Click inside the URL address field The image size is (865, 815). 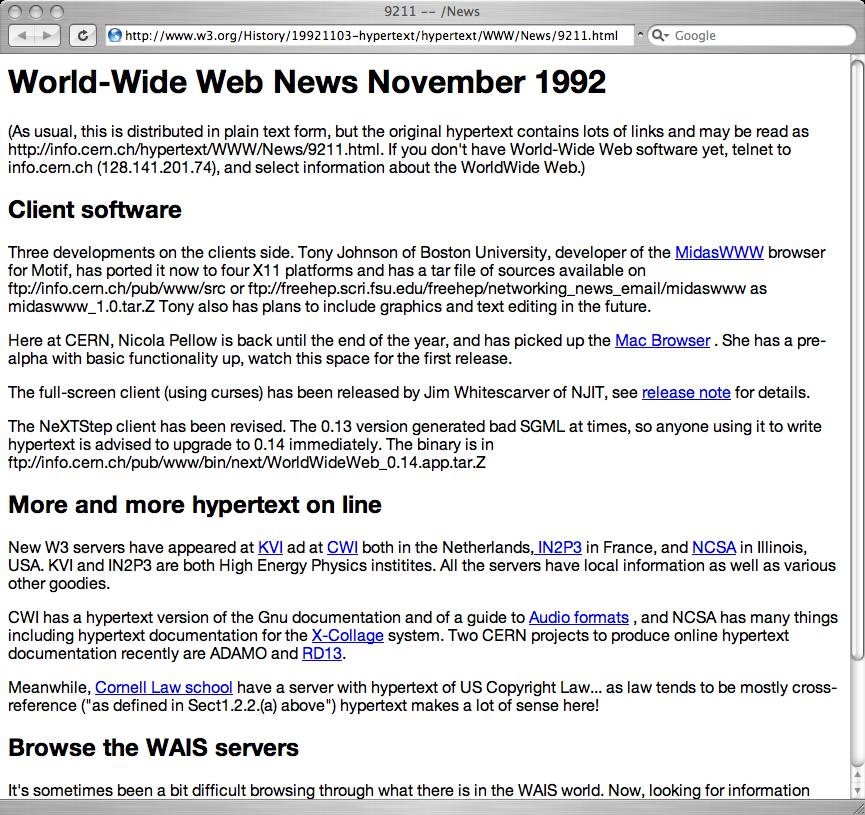point(370,36)
